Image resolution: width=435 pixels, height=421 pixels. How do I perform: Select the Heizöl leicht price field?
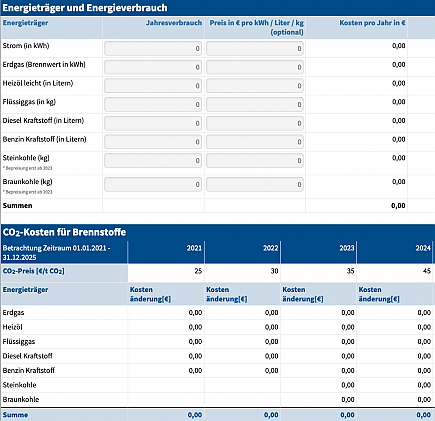point(255,86)
